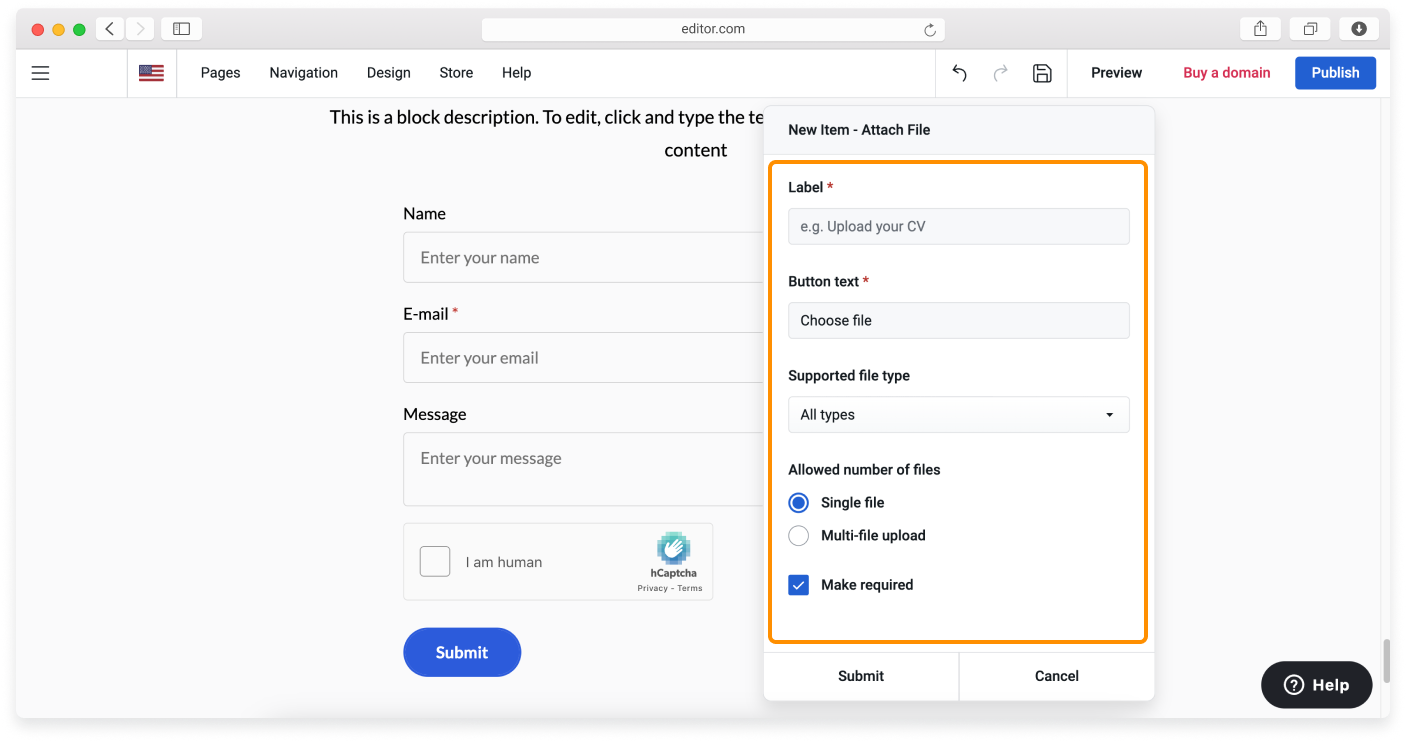Click the hCaptcha Privacy link
Screen dimensions: 1406x742
652,589
